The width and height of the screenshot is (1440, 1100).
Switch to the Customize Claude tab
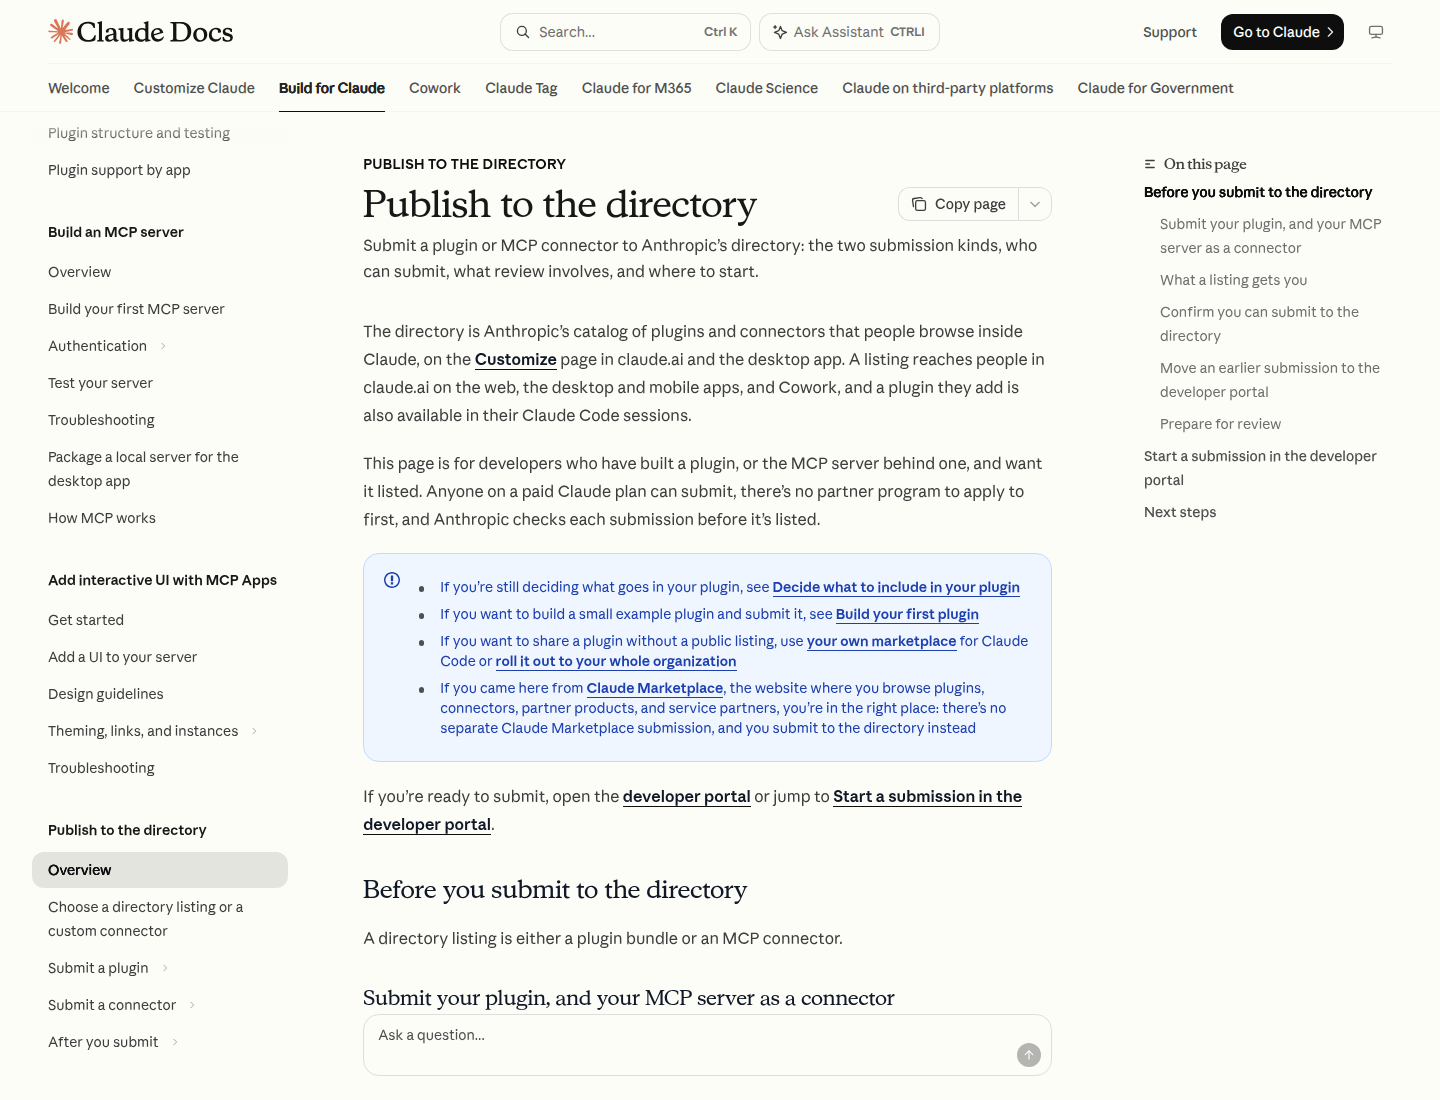194,88
